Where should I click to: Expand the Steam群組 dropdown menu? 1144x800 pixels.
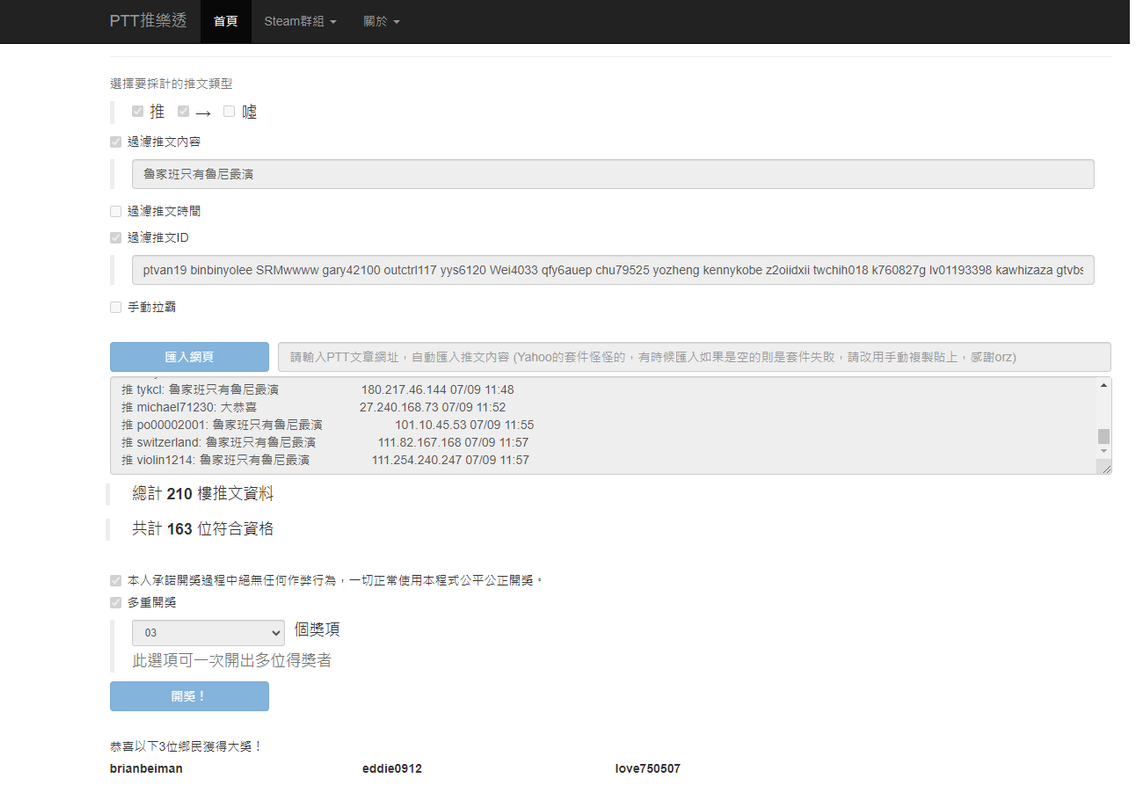coord(300,21)
